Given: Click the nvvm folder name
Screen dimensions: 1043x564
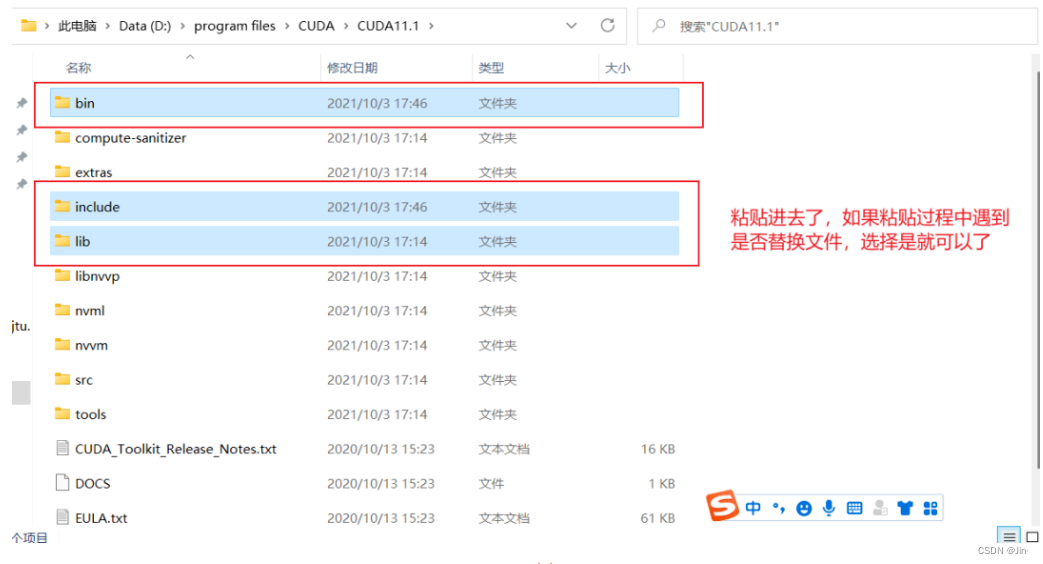Looking at the screenshot, I should 91,345.
